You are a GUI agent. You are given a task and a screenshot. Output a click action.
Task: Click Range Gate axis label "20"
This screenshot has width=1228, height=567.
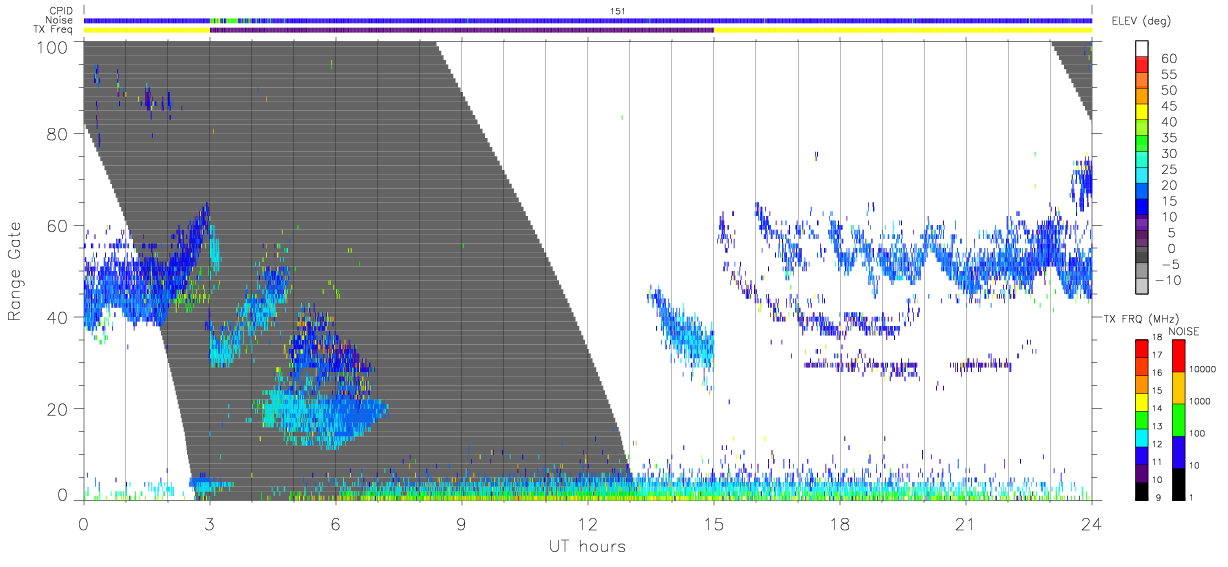(x=57, y=409)
